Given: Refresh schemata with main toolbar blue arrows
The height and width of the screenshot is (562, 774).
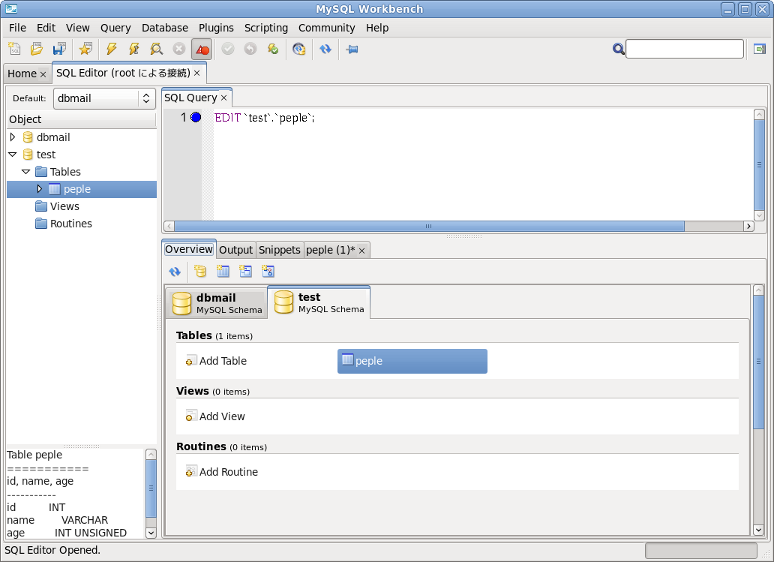Looking at the screenshot, I should [325, 49].
